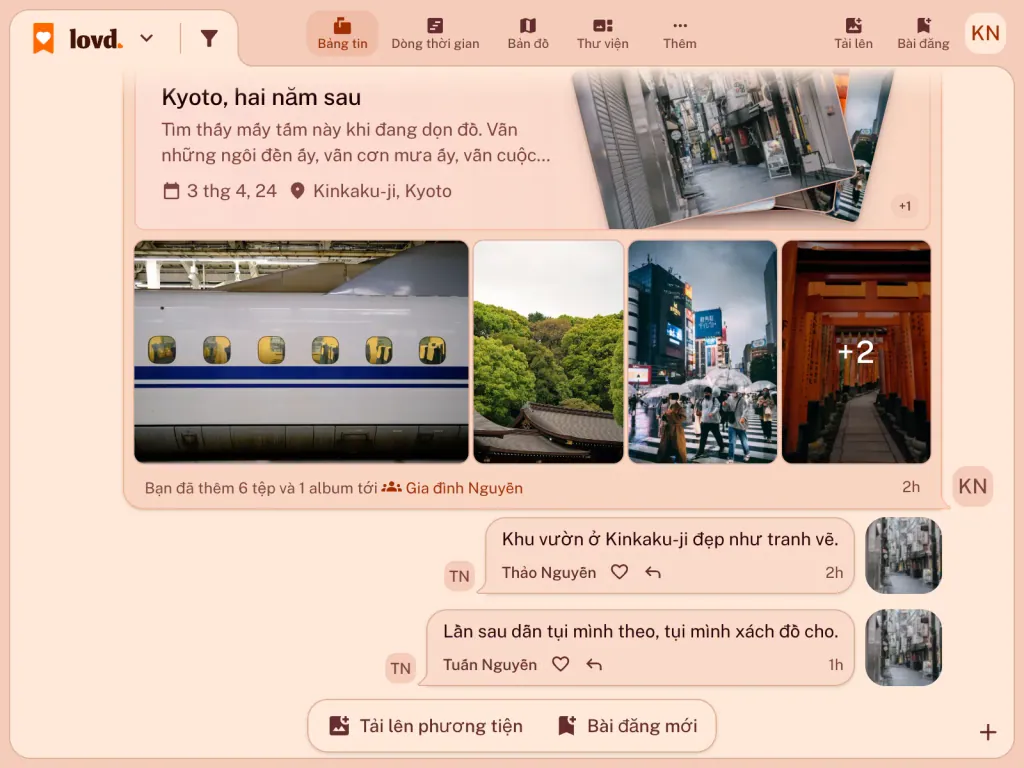The image size is (1024, 768).
Task: Open the green trees temple photo
Action: coord(548,351)
